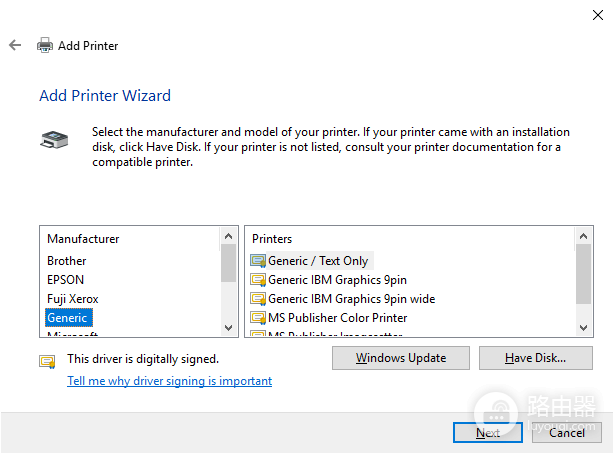The height and width of the screenshot is (454, 614).
Task: Open Windows Update for more drivers
Action: [x=401, y=358]
